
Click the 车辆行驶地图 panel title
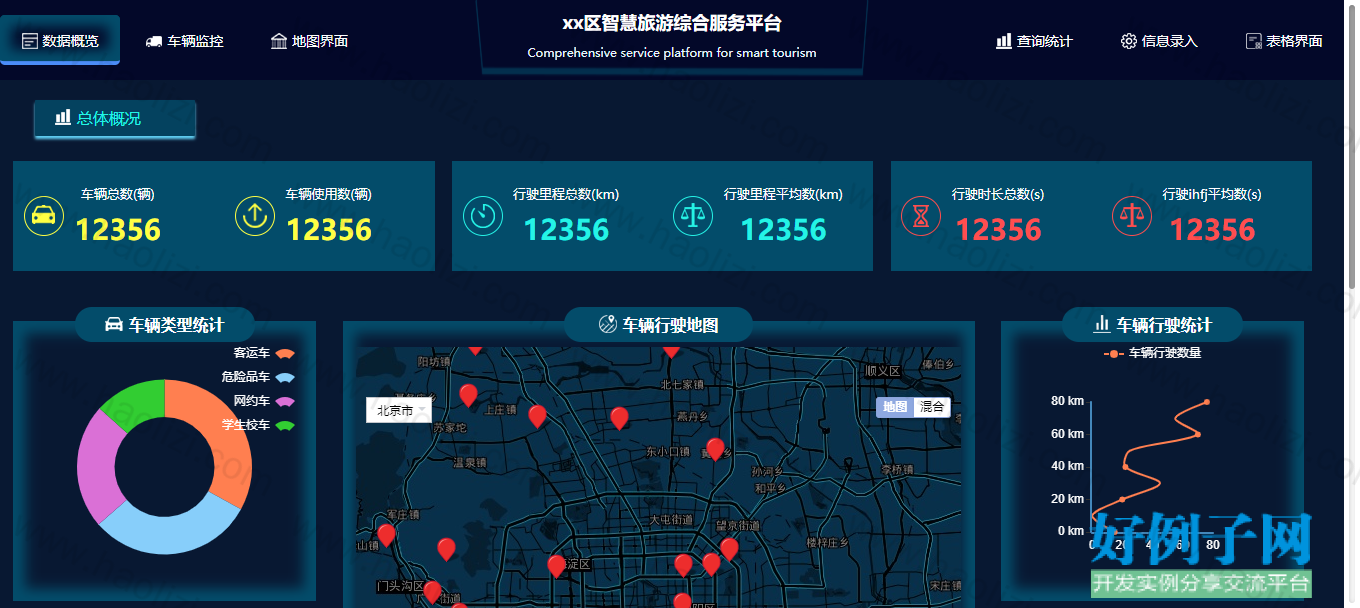[670, 325]
